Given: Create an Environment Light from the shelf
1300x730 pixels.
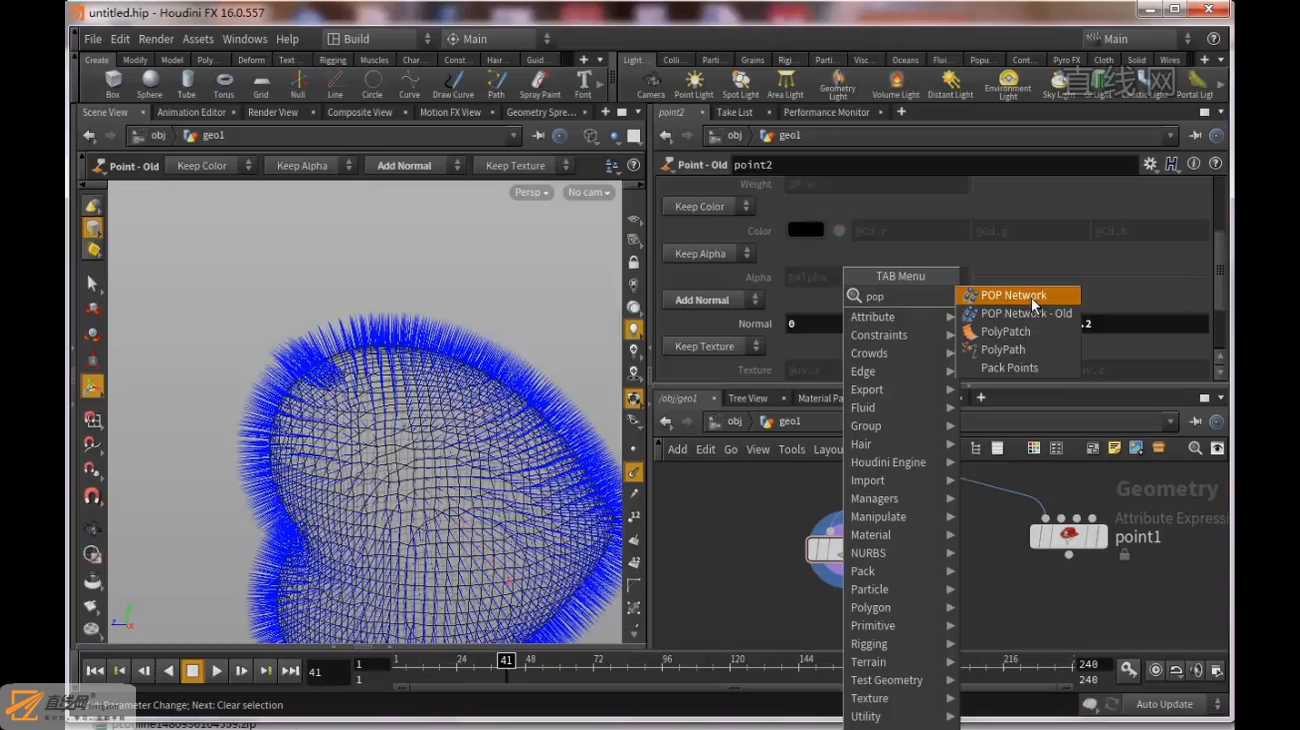Looking at the screenshot, I should pyautogui.click(x=1008, y=85).
